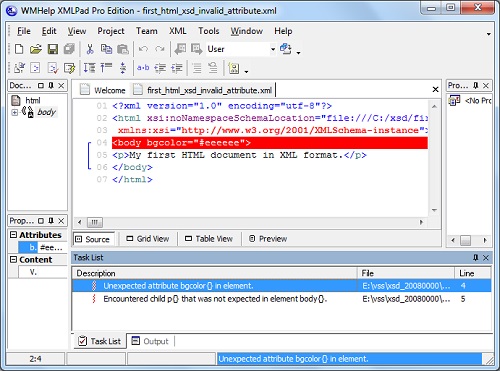Click the expand-all lines toolbar icon
Viewport: 500px width, 371px height.
click(89, 68)
